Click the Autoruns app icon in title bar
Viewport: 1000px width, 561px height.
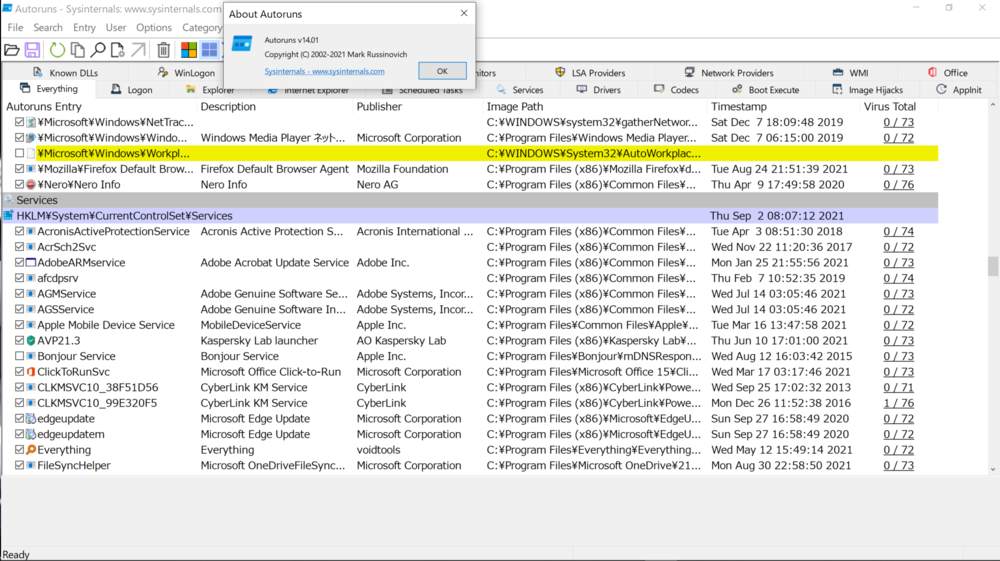(x=8, y=8)
